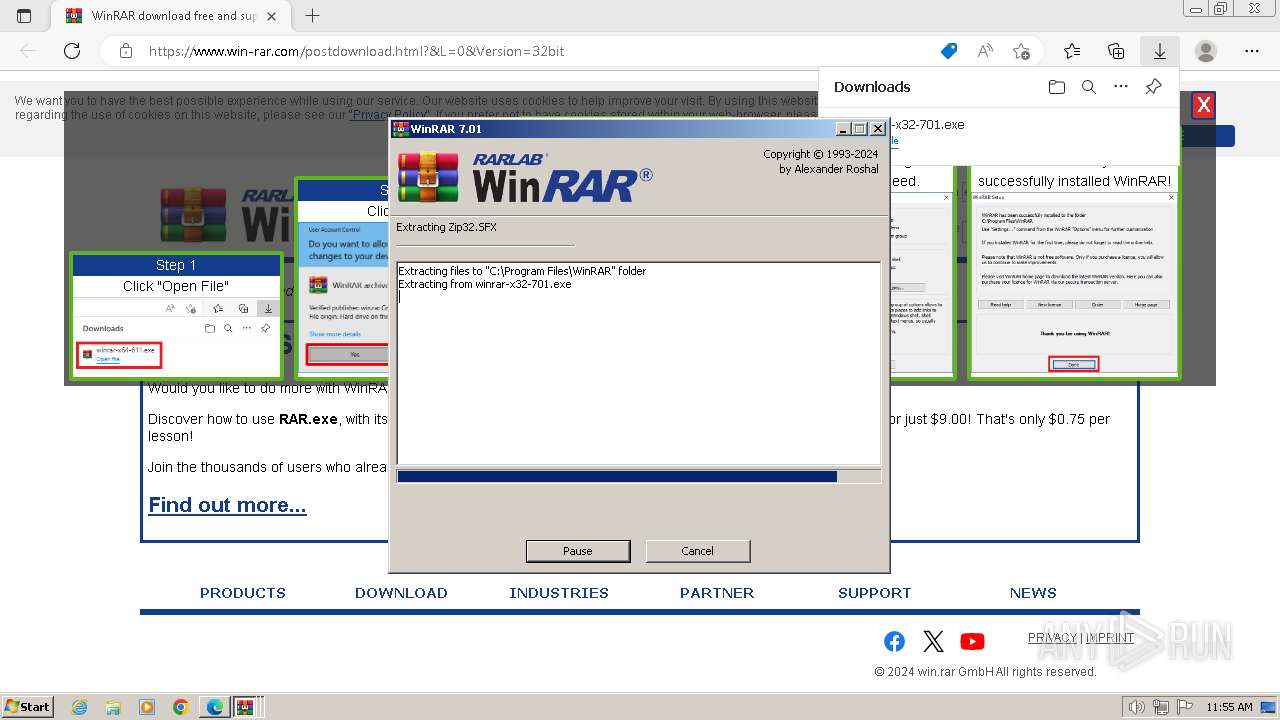
Task: Open the tab actions menu icon
Action: point(24,16)
